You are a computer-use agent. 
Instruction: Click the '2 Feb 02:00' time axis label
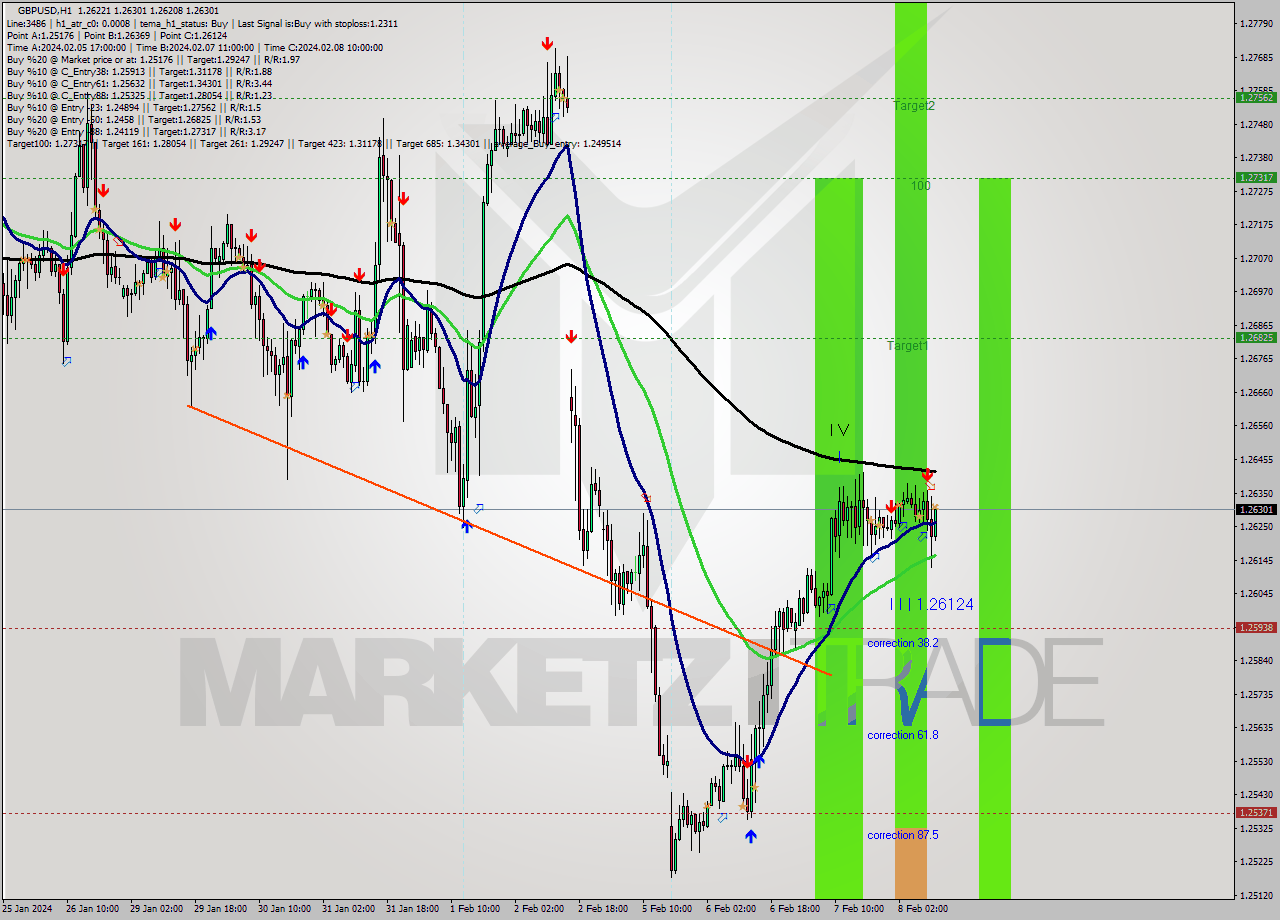(x=540, y=909)
